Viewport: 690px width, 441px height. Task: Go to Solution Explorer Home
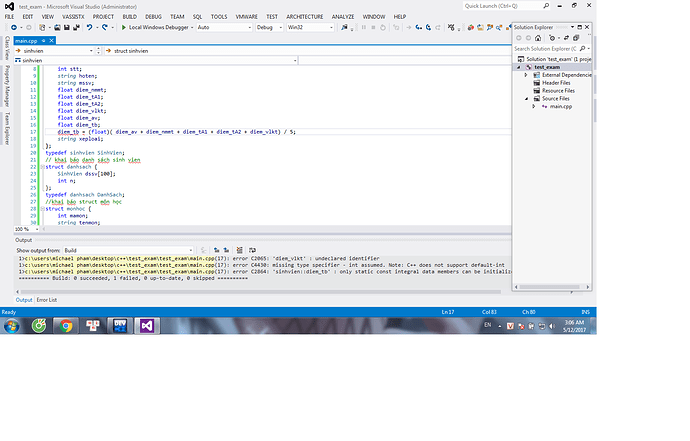538,38
